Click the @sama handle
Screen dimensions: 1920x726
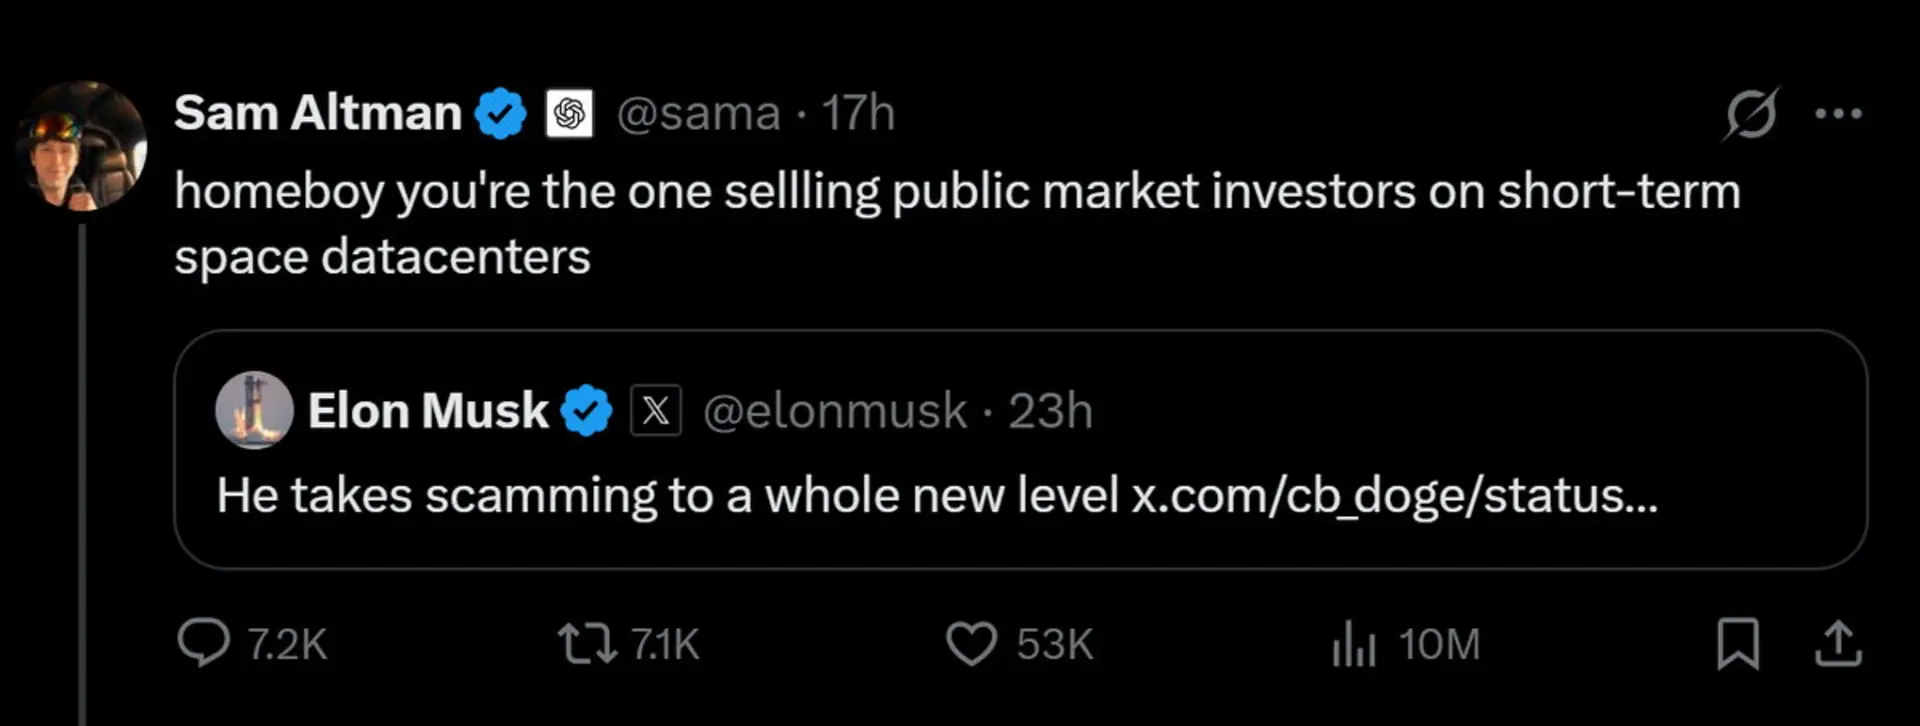(x=698, y=113)
